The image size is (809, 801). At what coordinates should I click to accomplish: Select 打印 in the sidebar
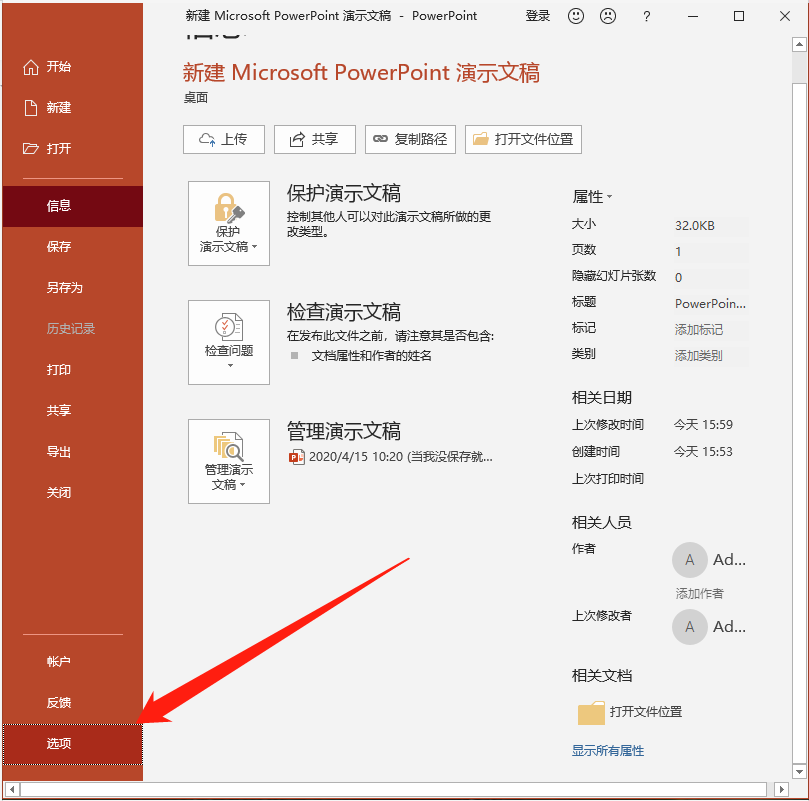[73, 370]
